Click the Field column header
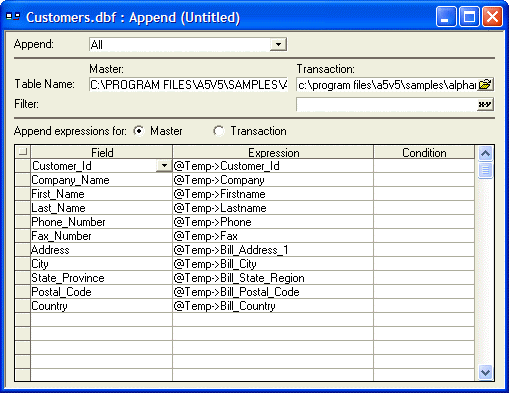 pyautogui.click(x=102, y=152)
